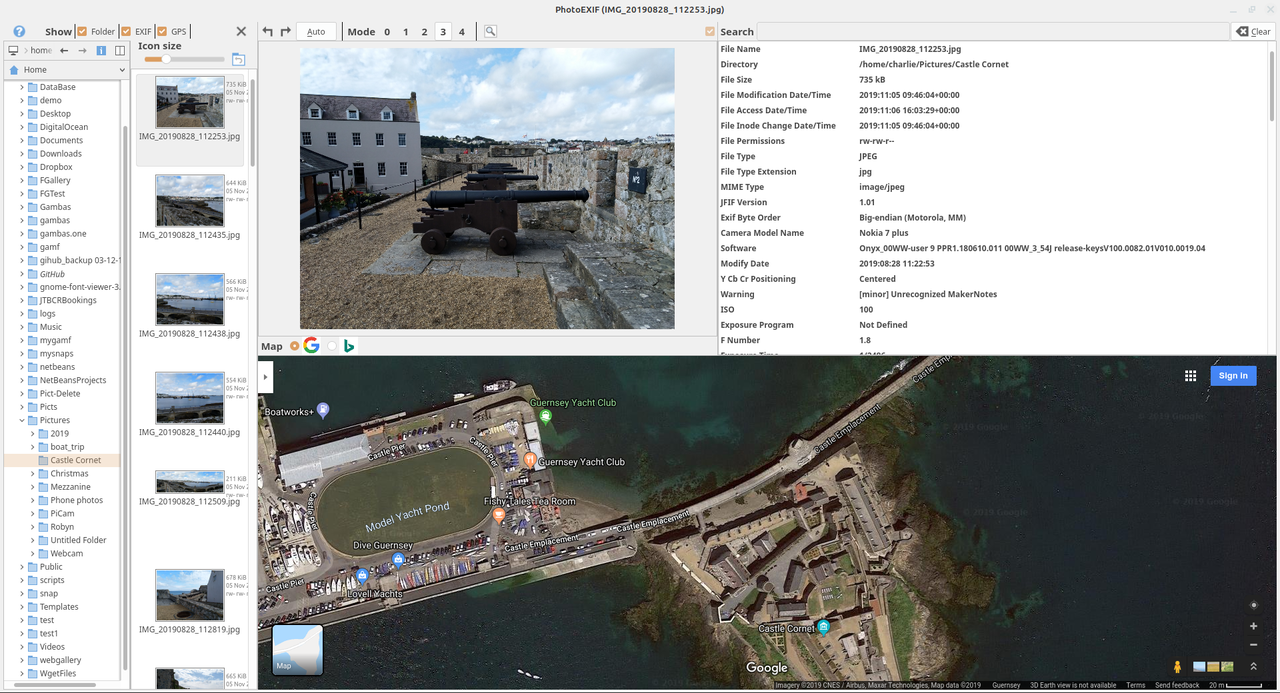Viewport: 1280px width, 693px height.
Task: Close the side panel with the X icon
Action: (x=241, y=32)
